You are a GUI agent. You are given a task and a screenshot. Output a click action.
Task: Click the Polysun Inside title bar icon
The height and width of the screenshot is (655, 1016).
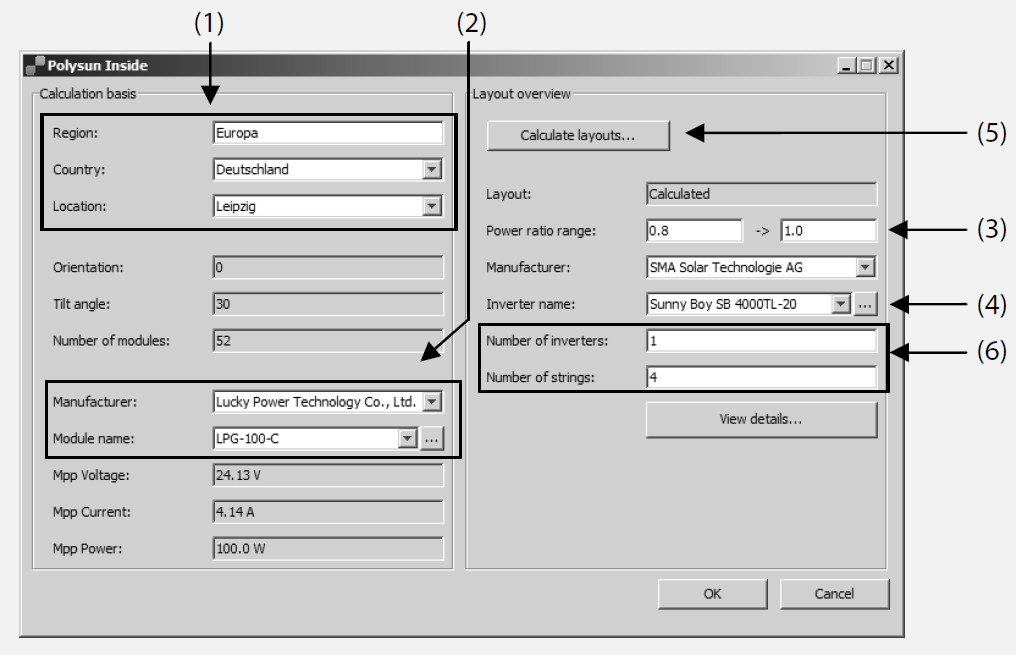point(37,66)
